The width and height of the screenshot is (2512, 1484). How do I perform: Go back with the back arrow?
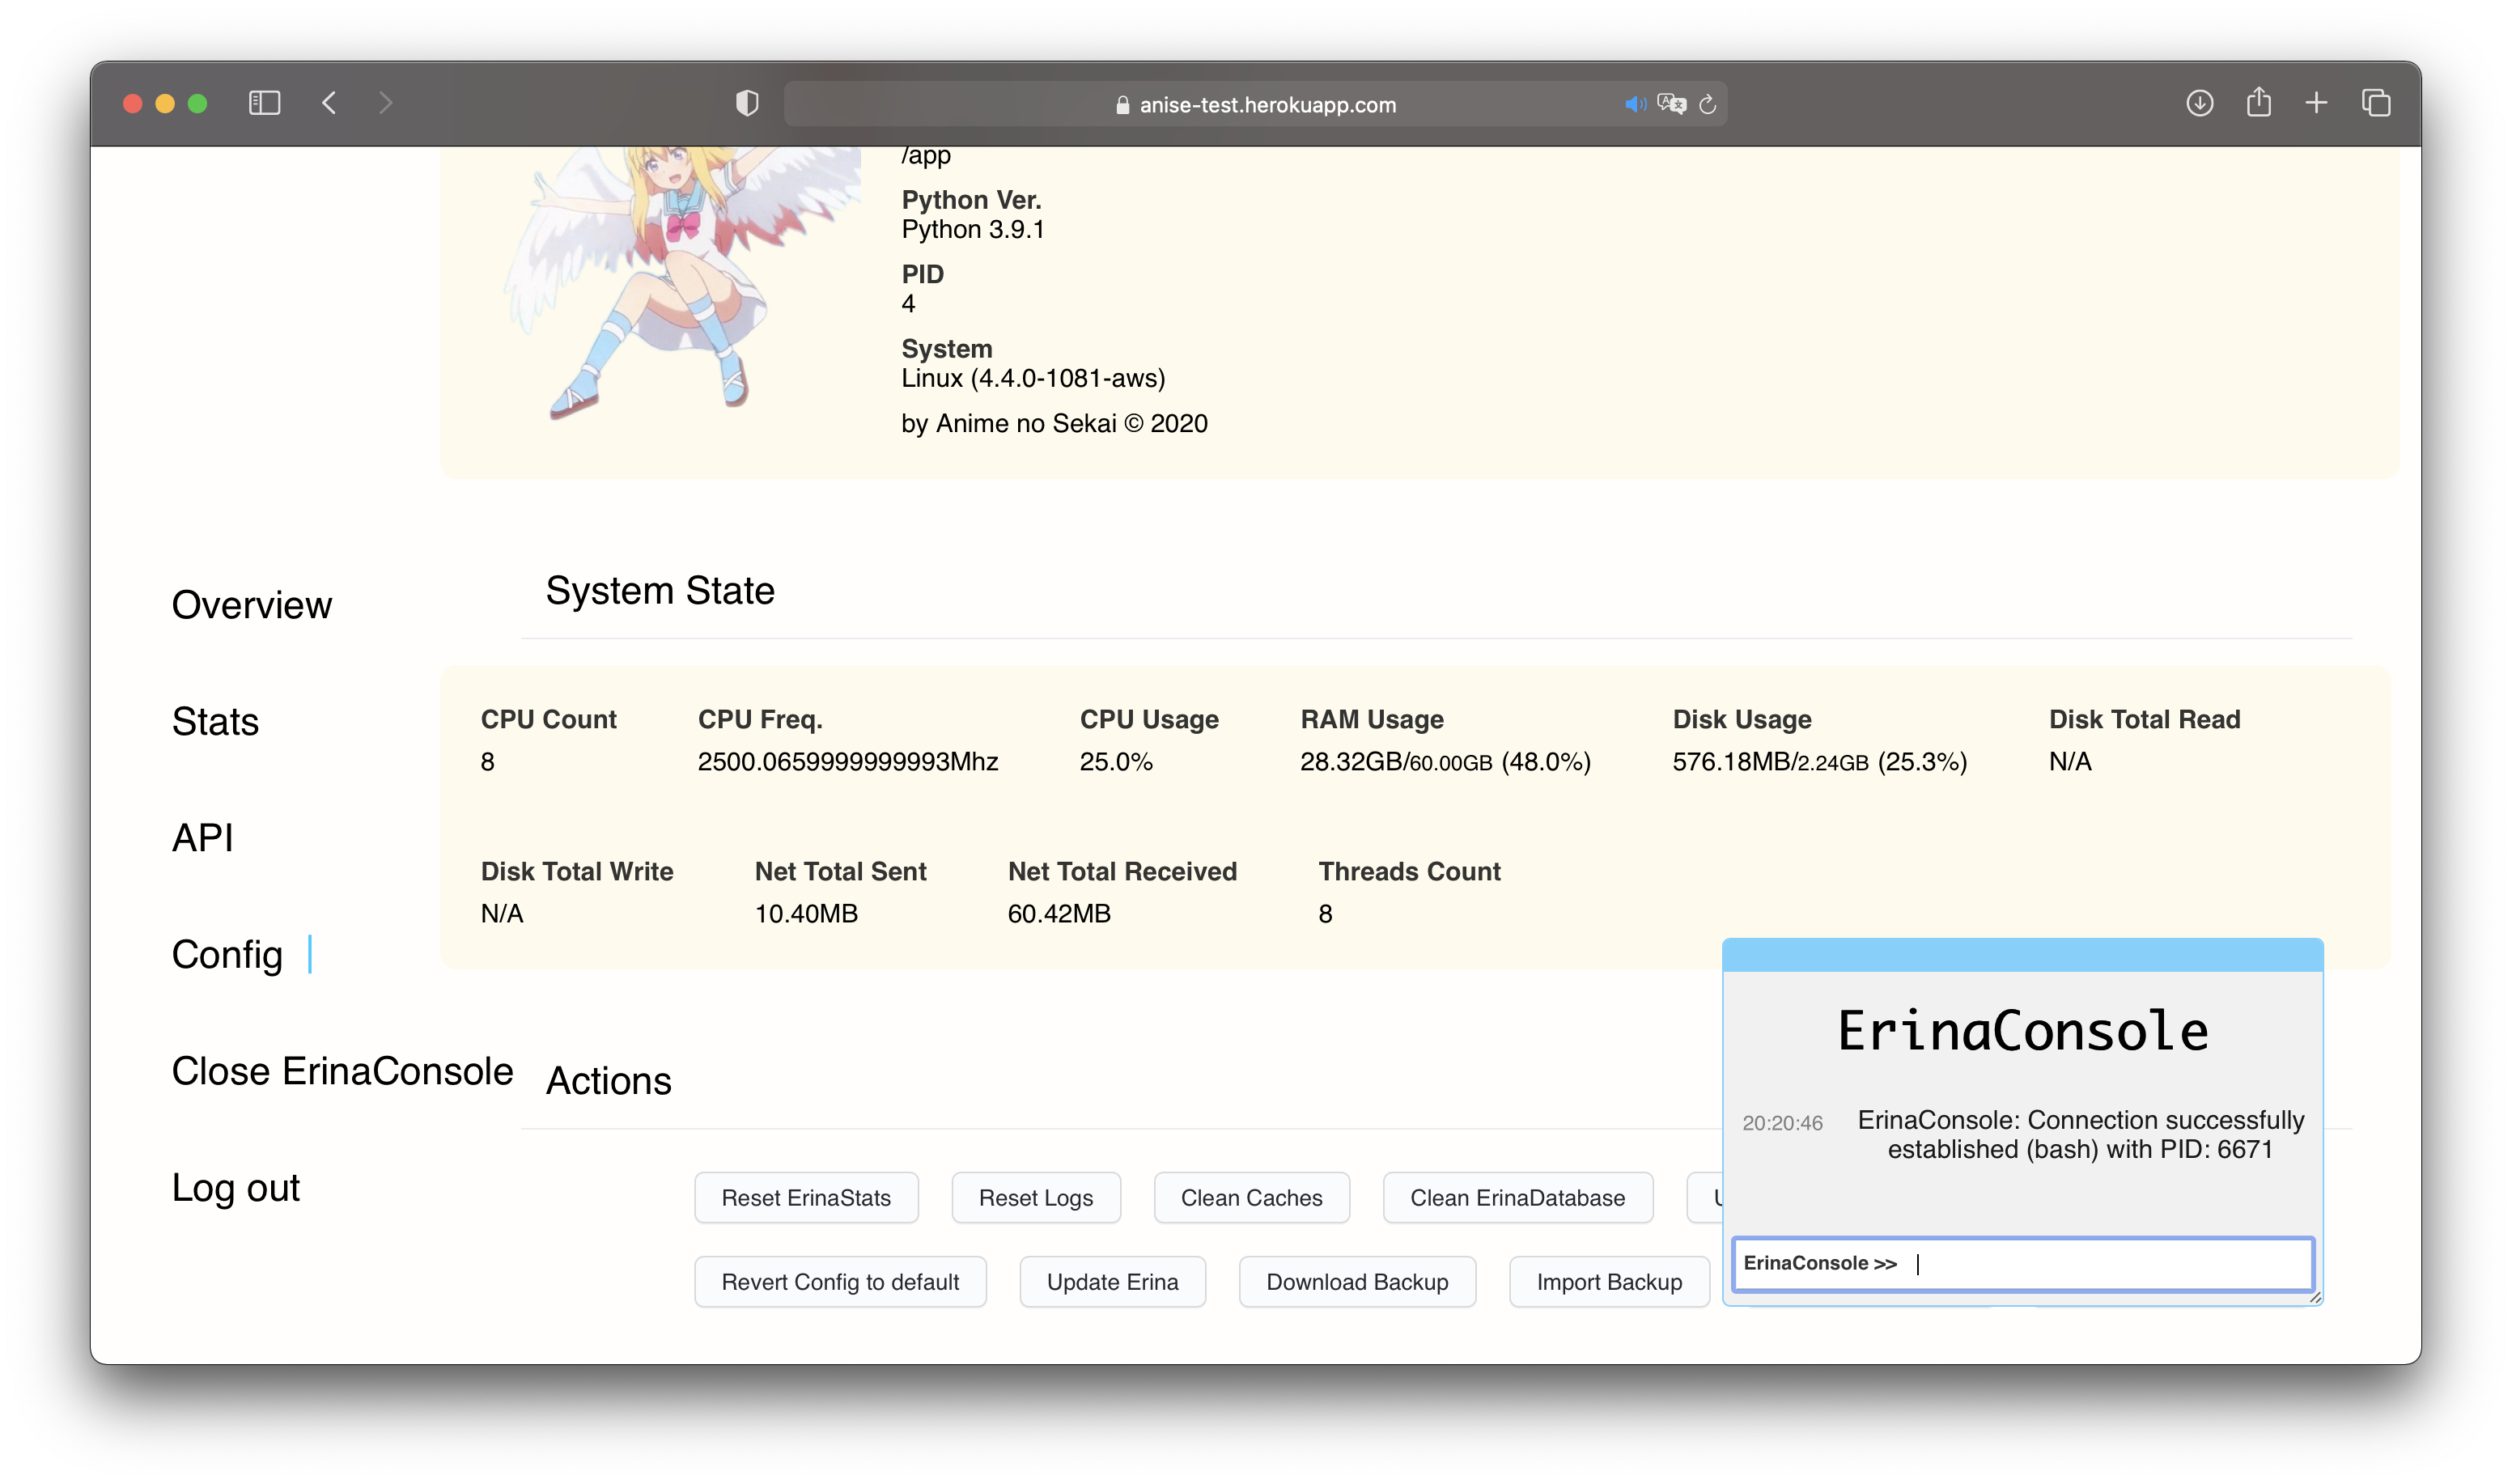point(329,103)
